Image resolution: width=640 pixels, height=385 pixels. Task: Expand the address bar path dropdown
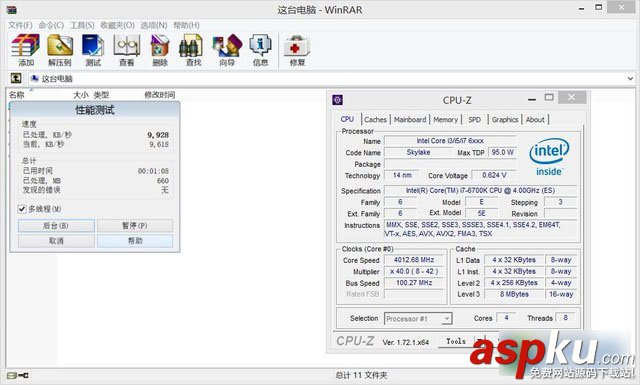[x=630, y=78]
